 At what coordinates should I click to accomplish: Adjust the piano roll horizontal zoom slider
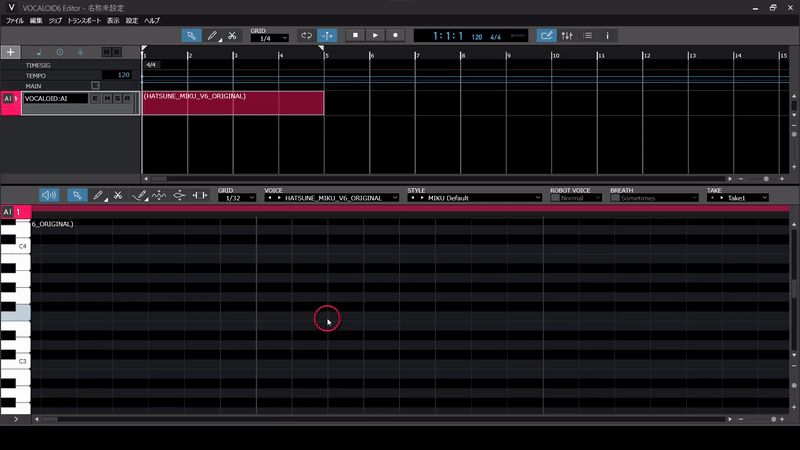pyautogui.click(x=773, y=419)
